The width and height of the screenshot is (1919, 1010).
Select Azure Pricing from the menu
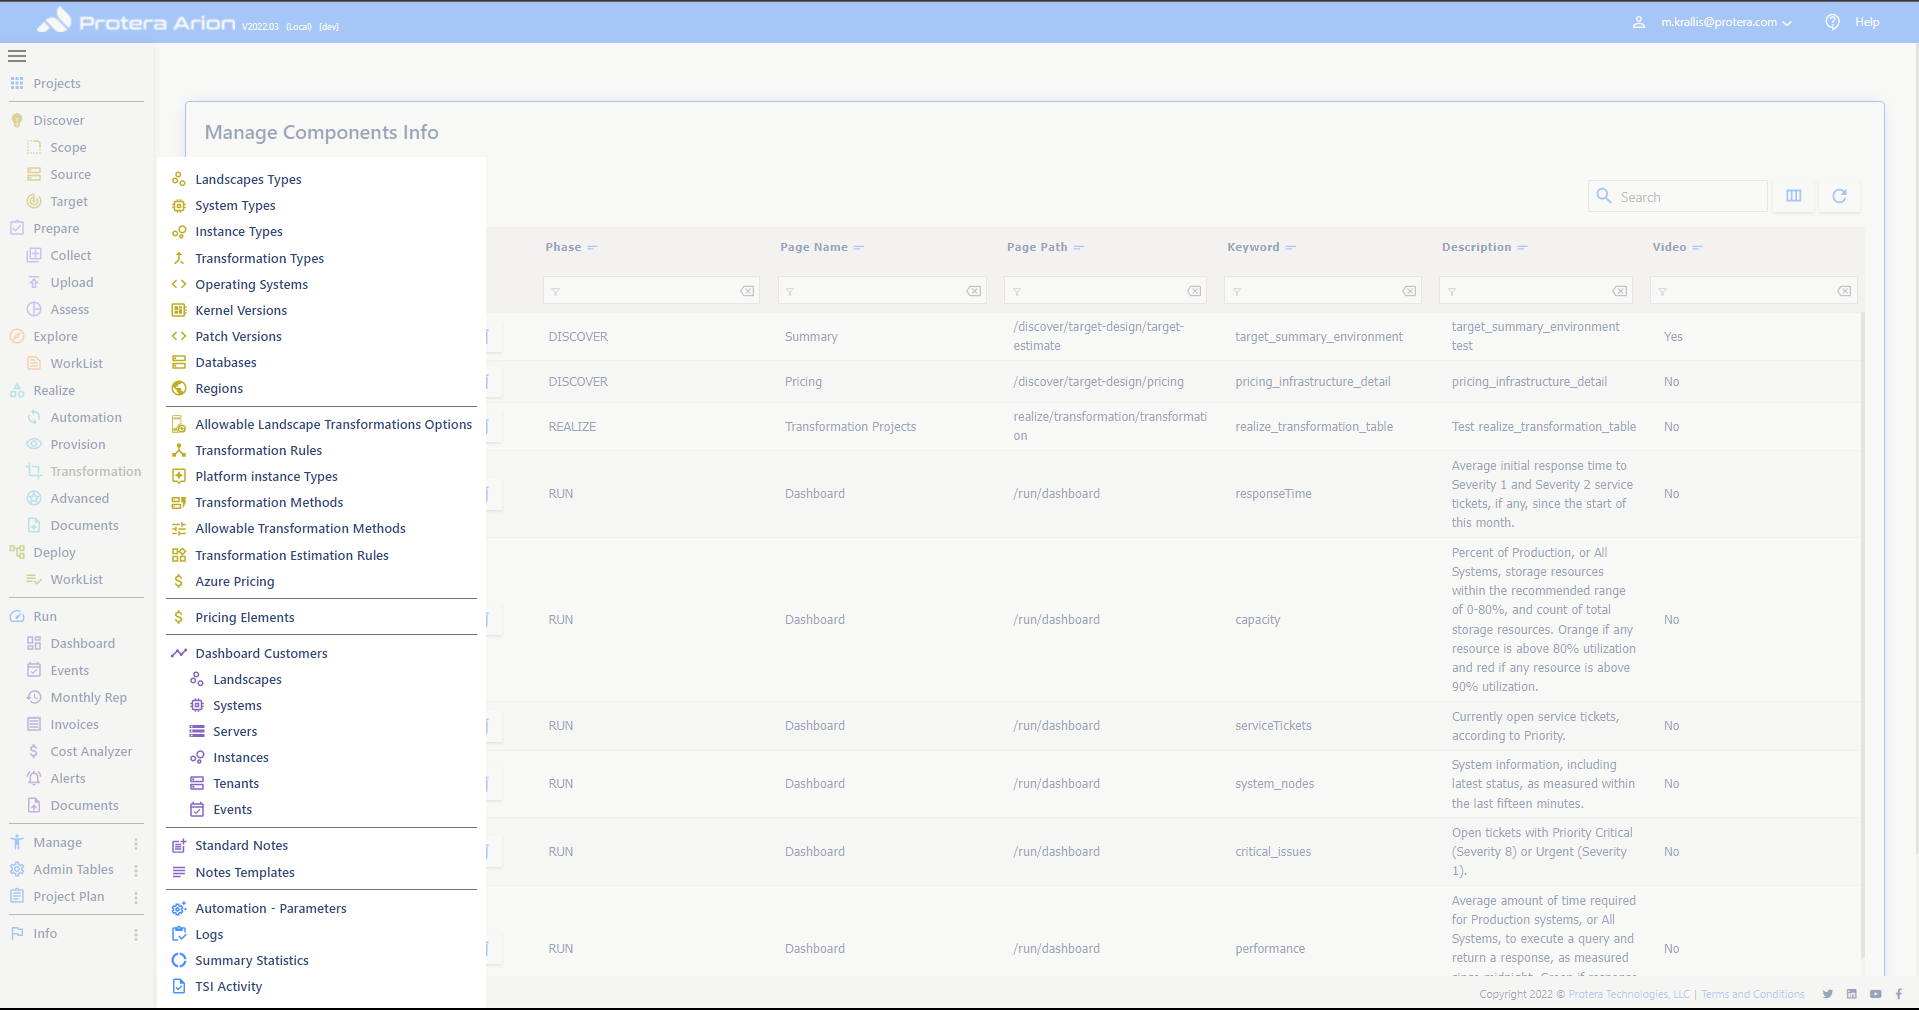(x=234, y=582)
